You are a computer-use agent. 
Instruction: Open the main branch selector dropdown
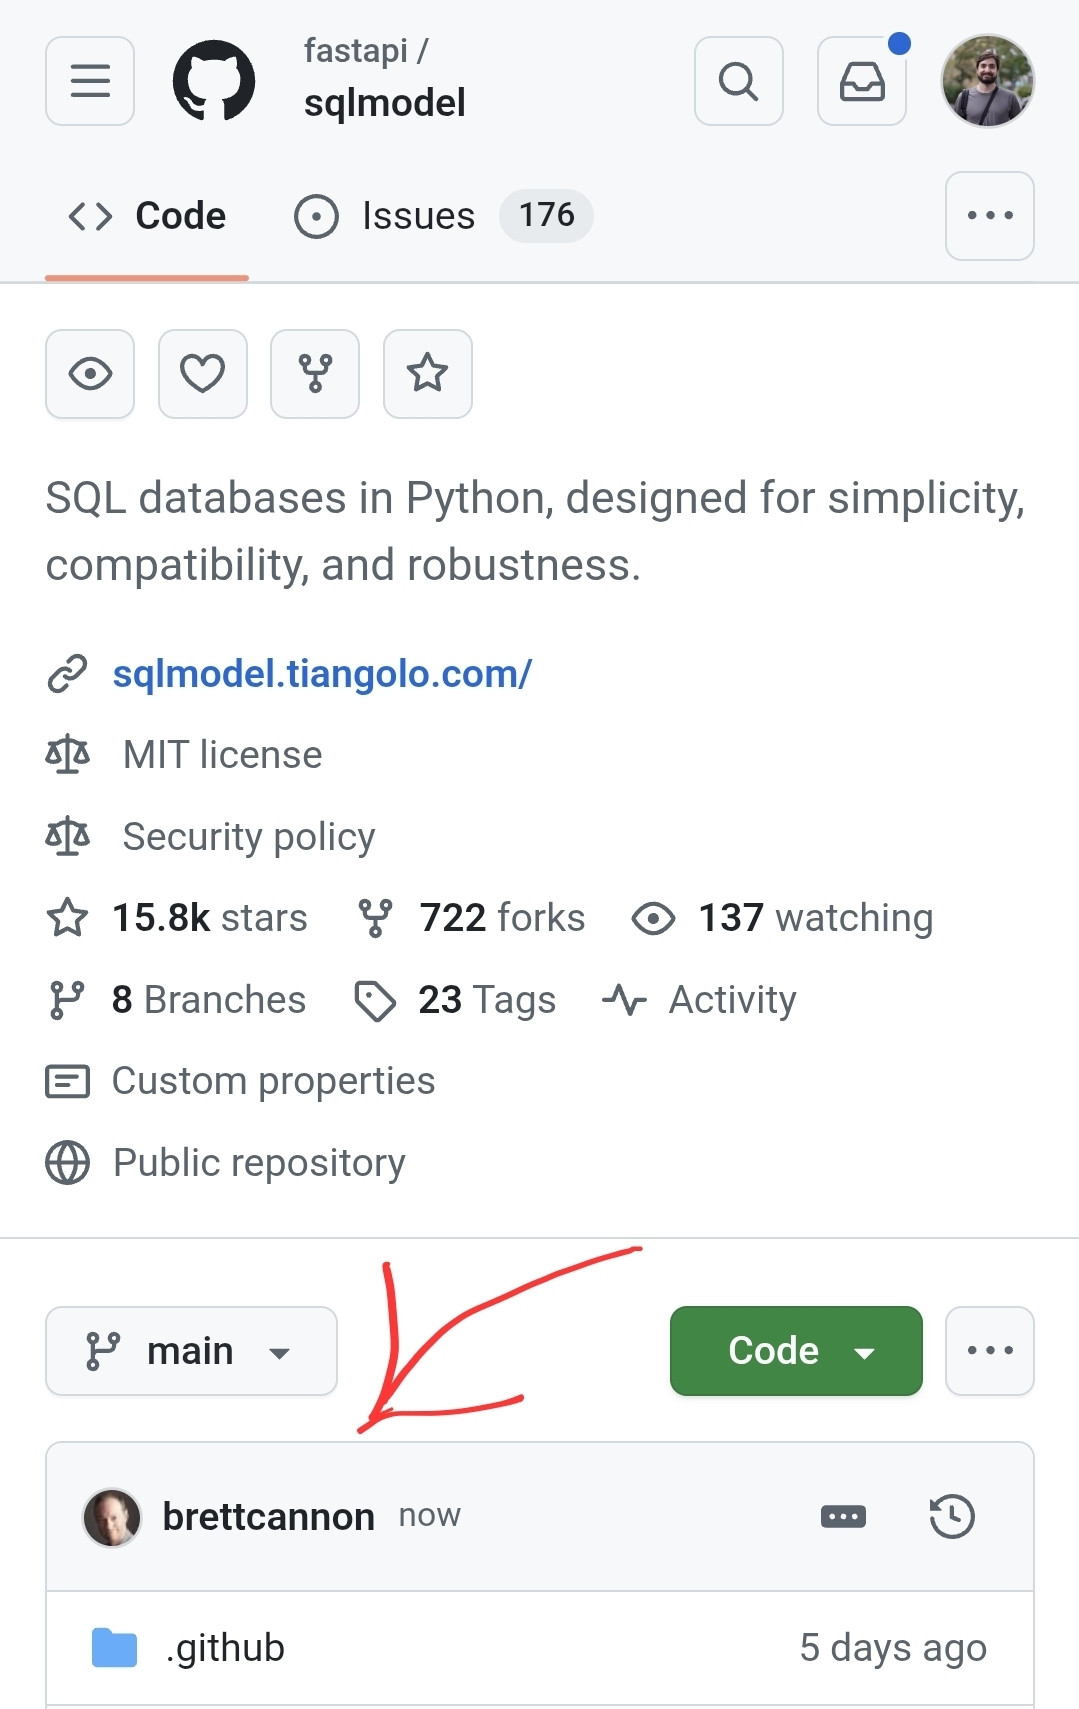(x=191, y=1351)
